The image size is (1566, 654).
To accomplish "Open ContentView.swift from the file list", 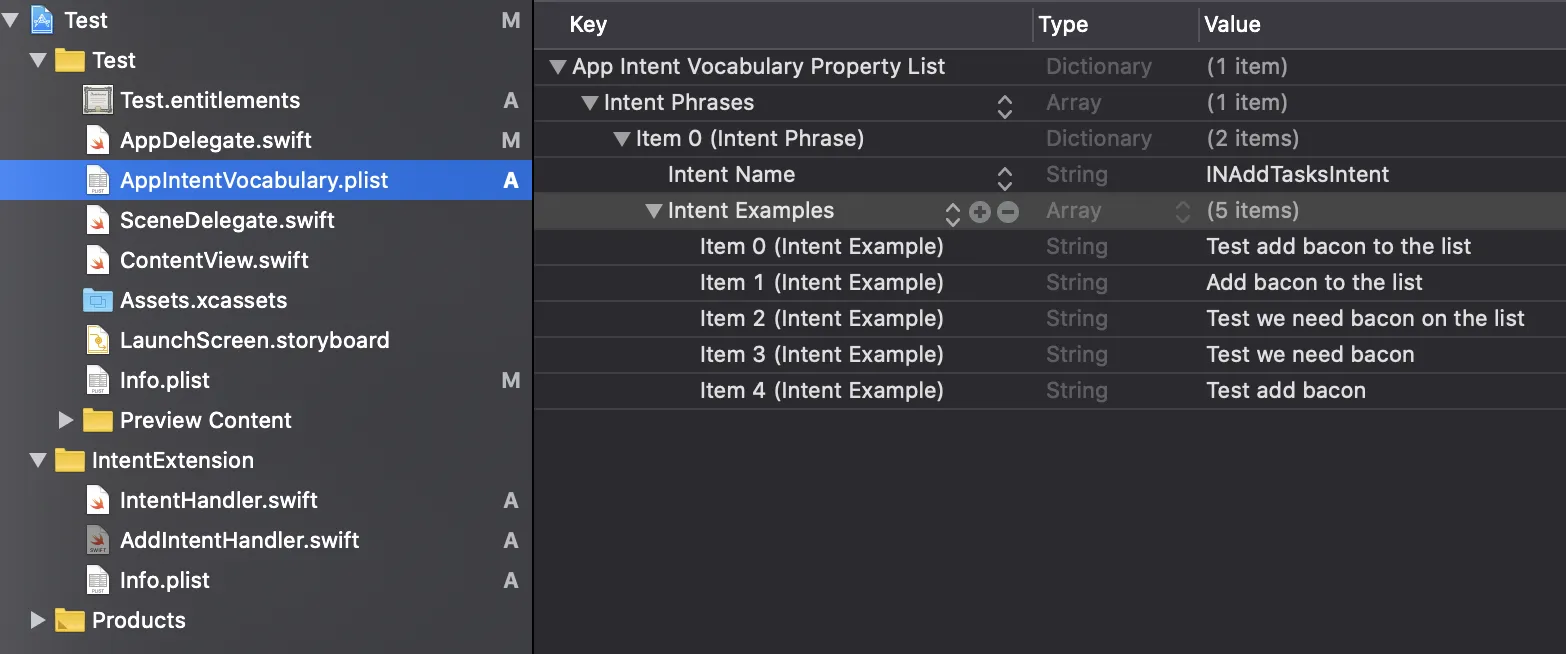I will (x=214, y=260).
